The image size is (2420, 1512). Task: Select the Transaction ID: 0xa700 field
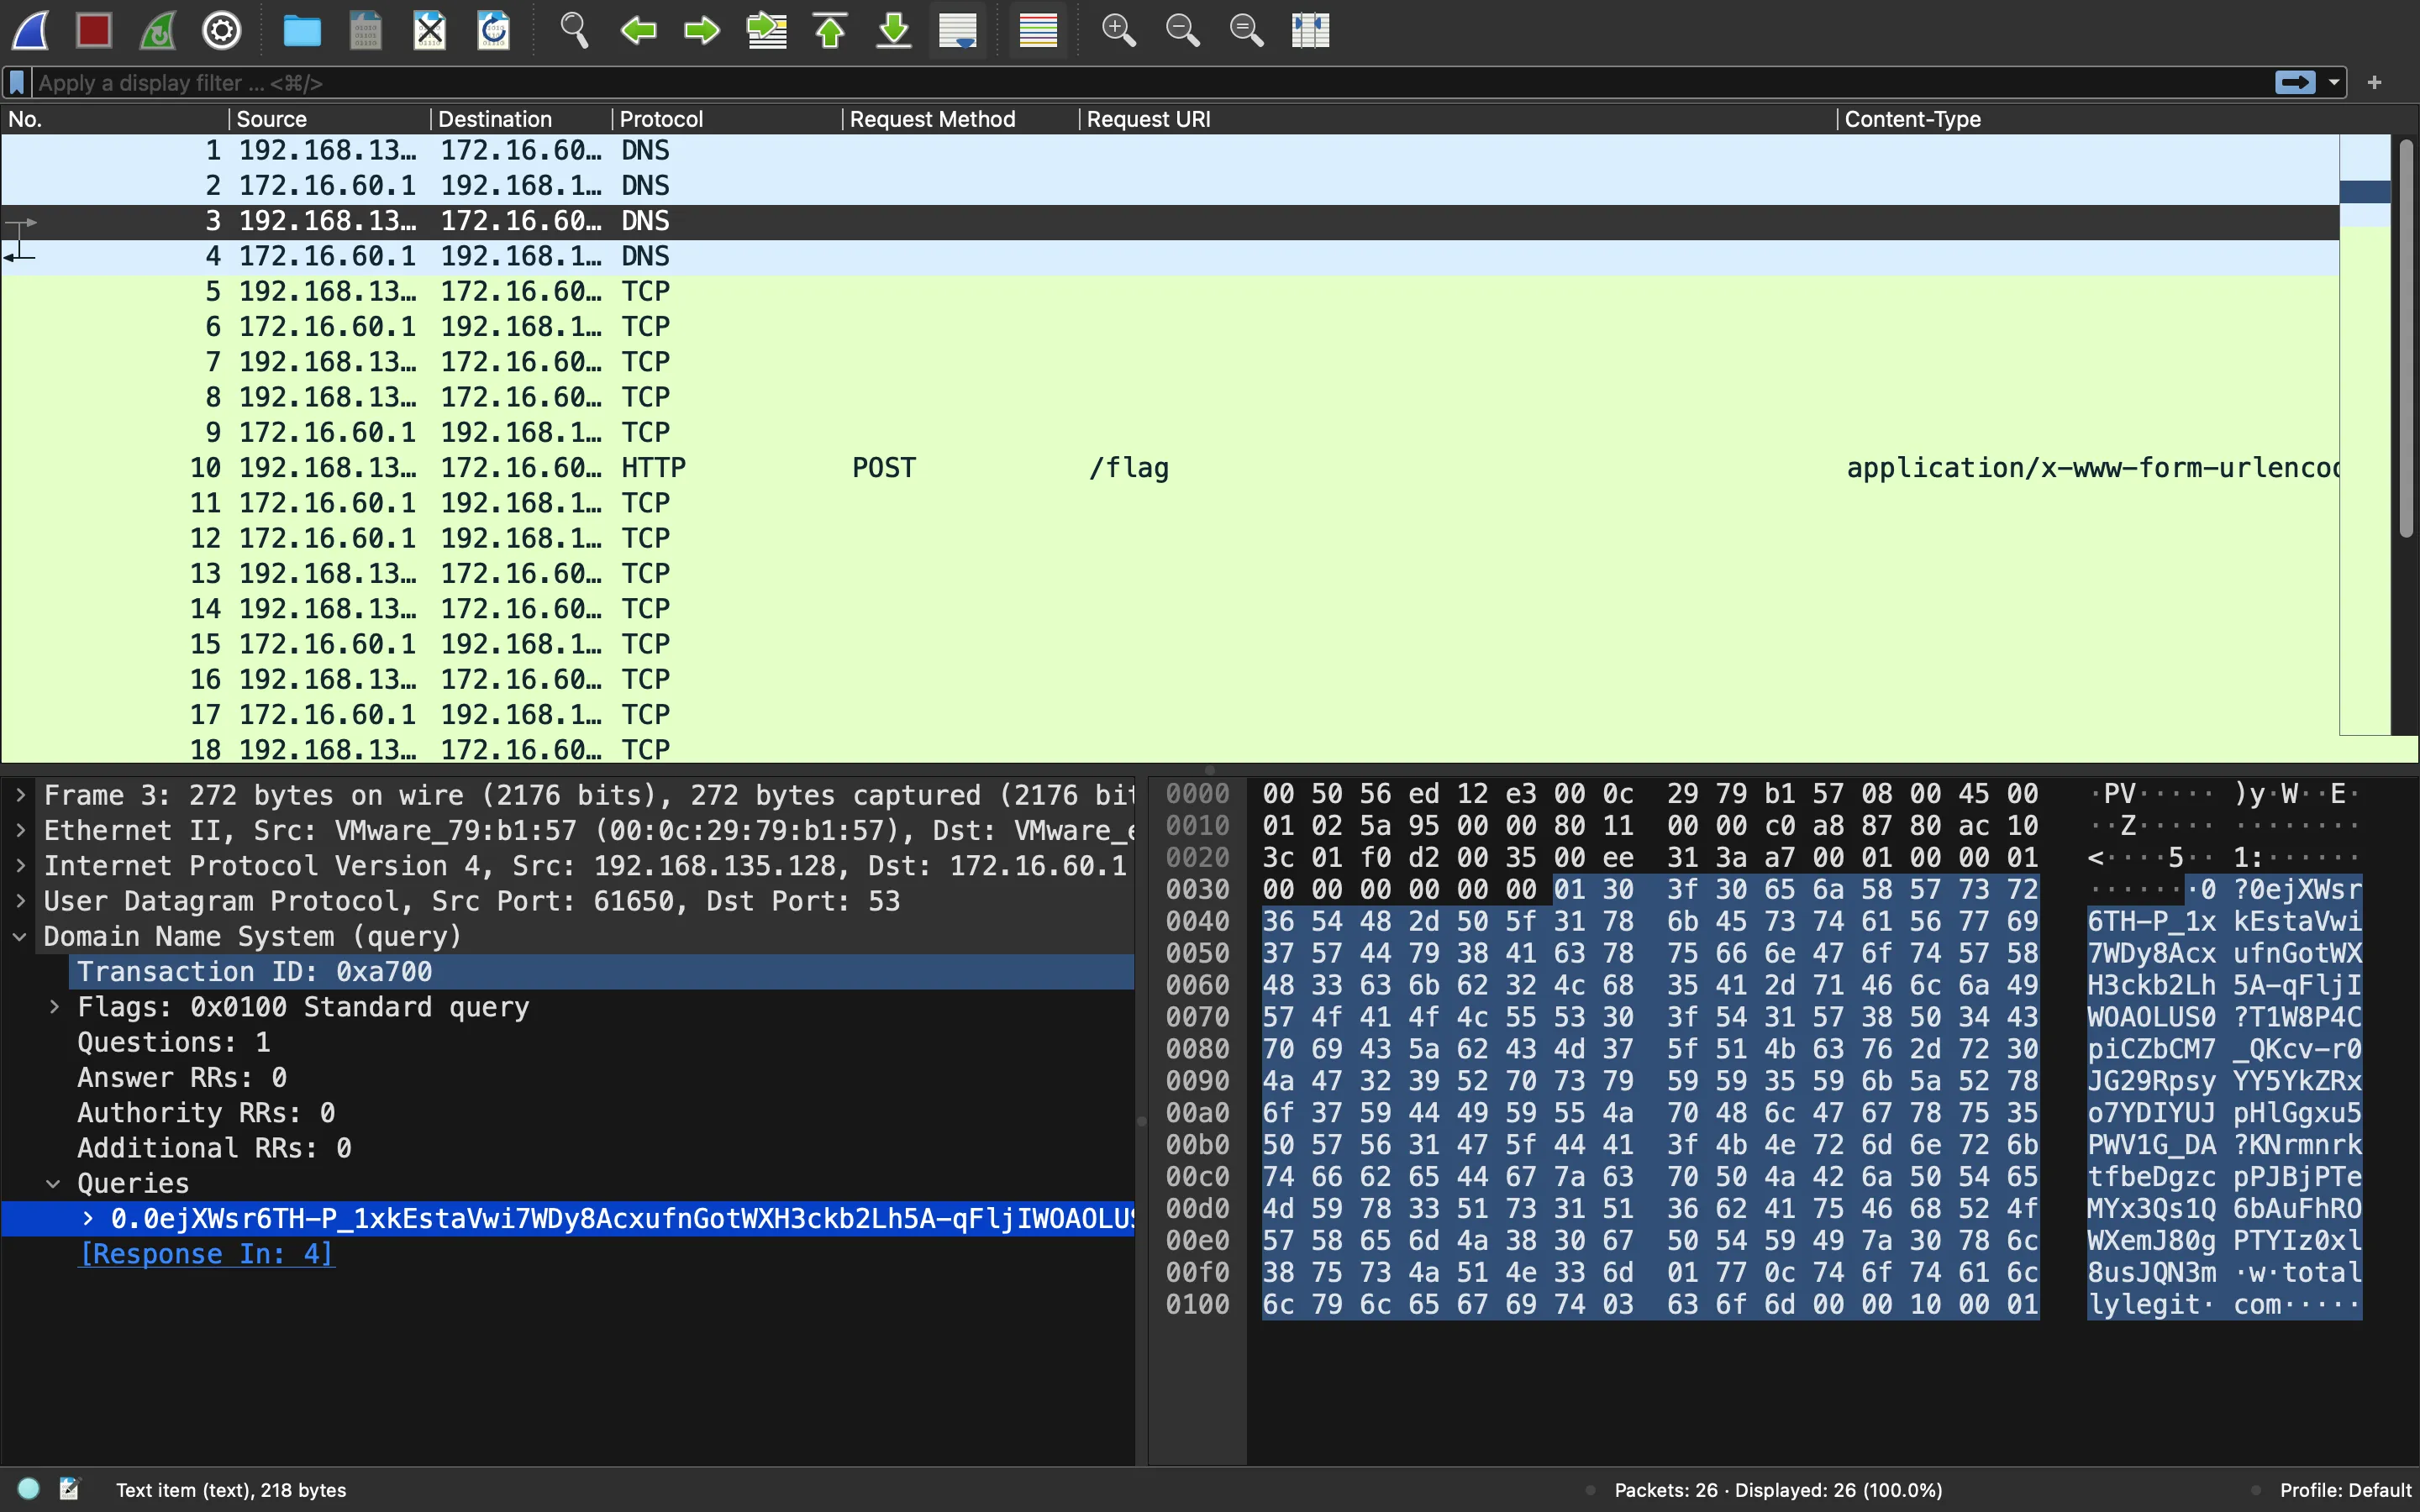tap(255, 972)
